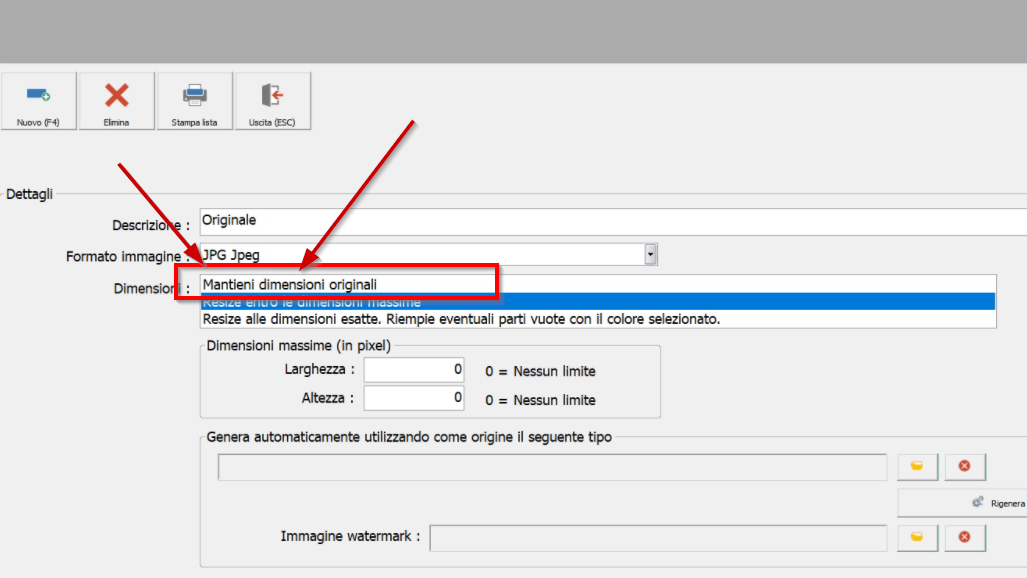Choose Resize alle dimensioni esatte option
1027x578 pixels.
[598, 319]
